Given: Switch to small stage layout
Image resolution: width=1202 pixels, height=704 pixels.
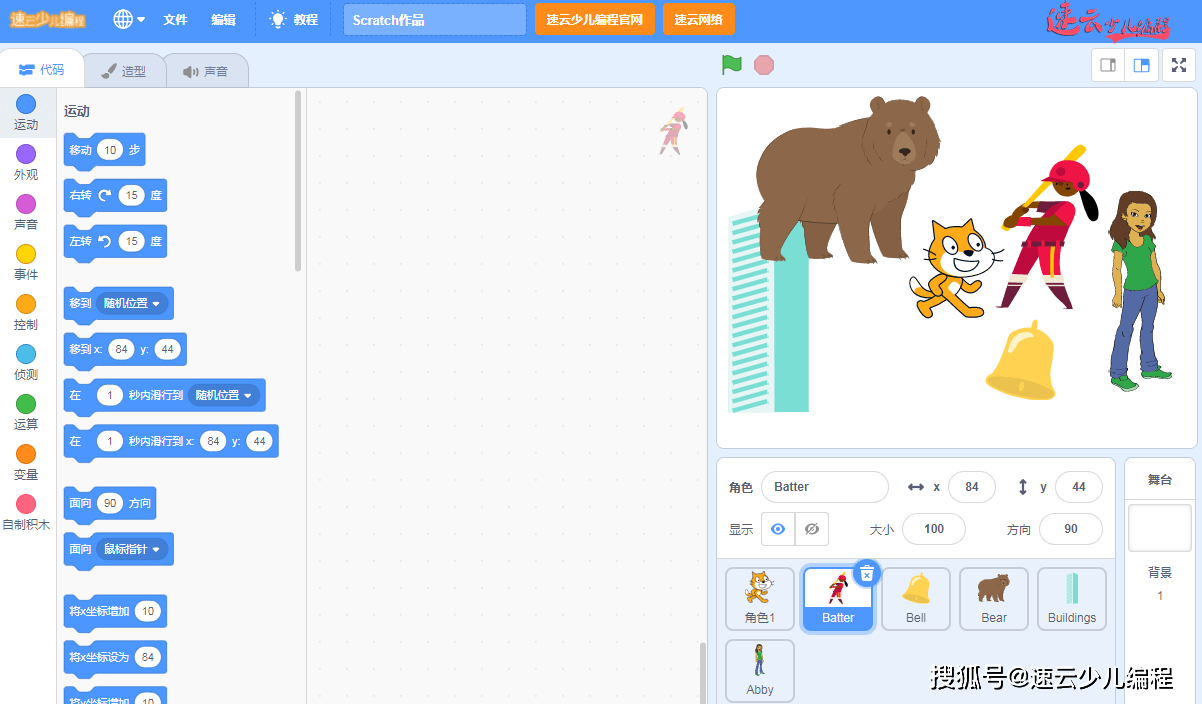Looking at the screenshot, I should 1108,65.
